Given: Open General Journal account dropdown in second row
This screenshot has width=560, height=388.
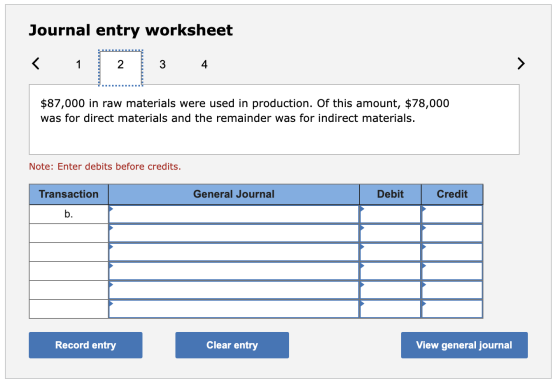Looking at the screenshot, I should (x=234, y=233).
